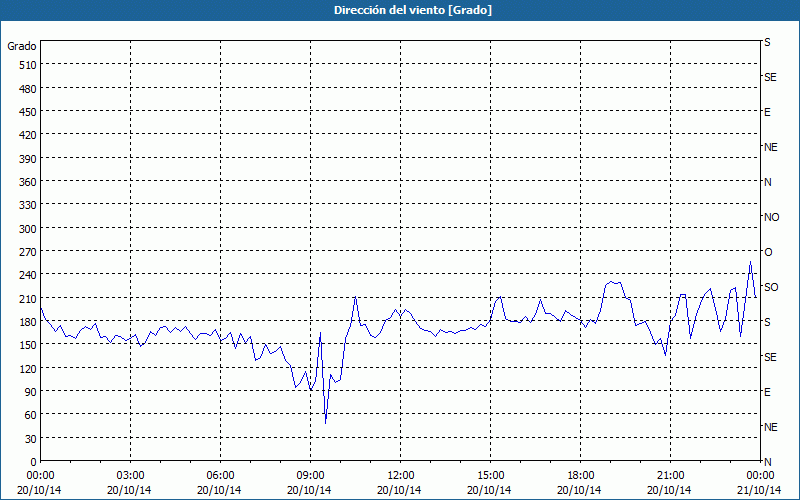This screenshot has height=500, width=800.
Task: Click the 09:00 time label
Action: (310, 476)
